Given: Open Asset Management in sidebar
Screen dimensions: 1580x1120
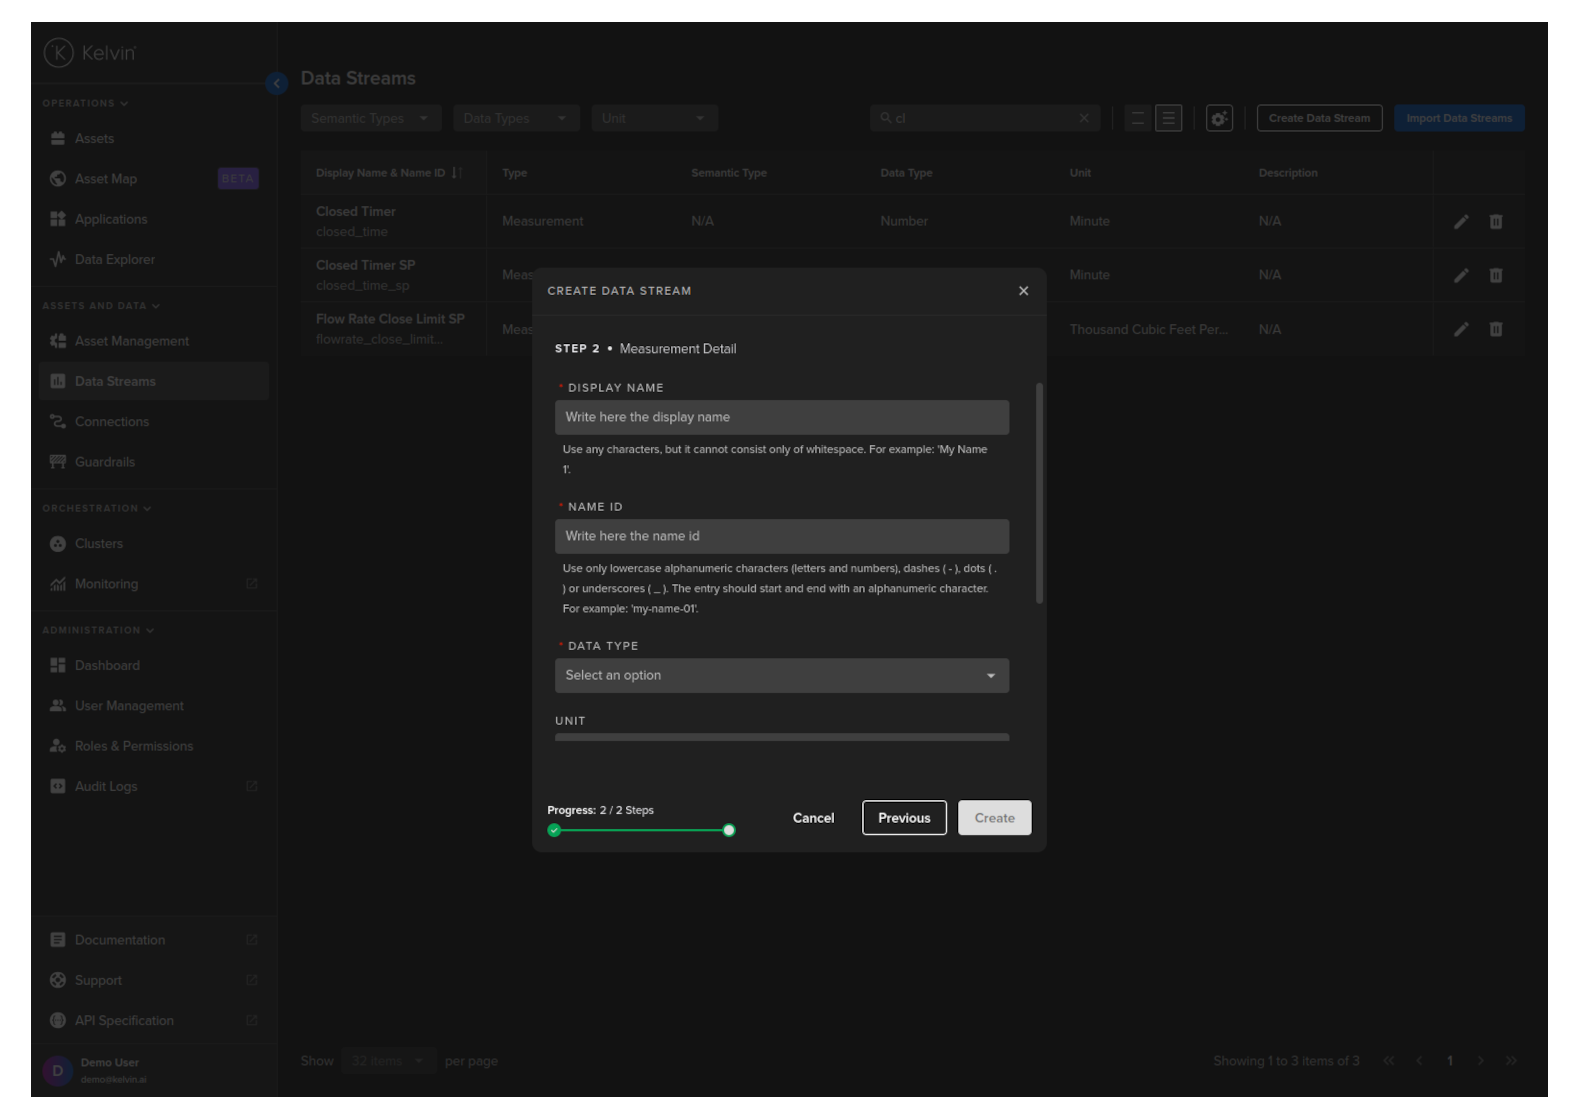Looking at the screenshot, I should tap(131, 341).
